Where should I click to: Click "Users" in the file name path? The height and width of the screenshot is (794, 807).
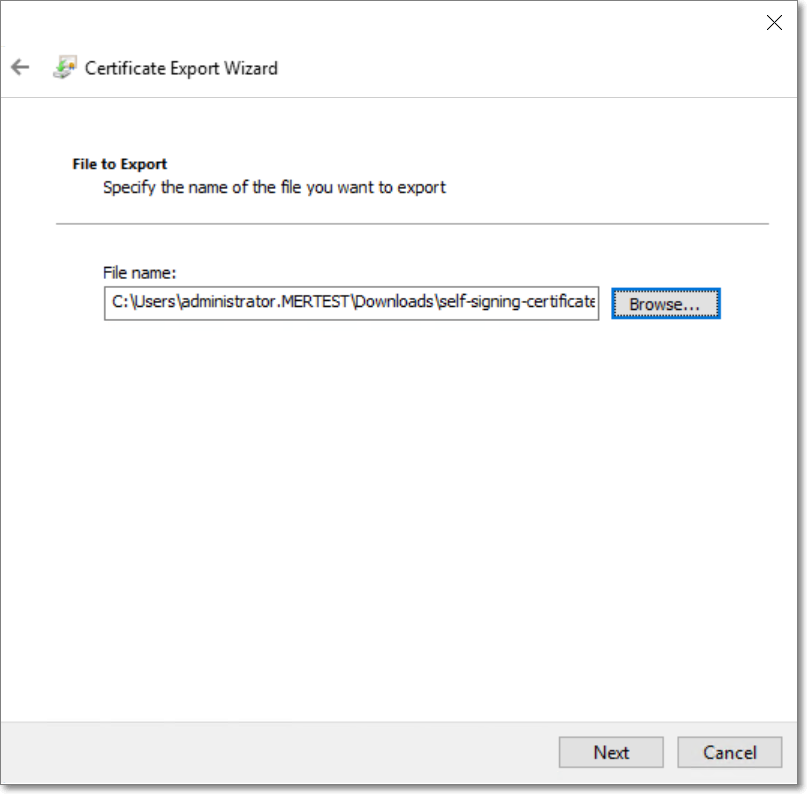152,303
